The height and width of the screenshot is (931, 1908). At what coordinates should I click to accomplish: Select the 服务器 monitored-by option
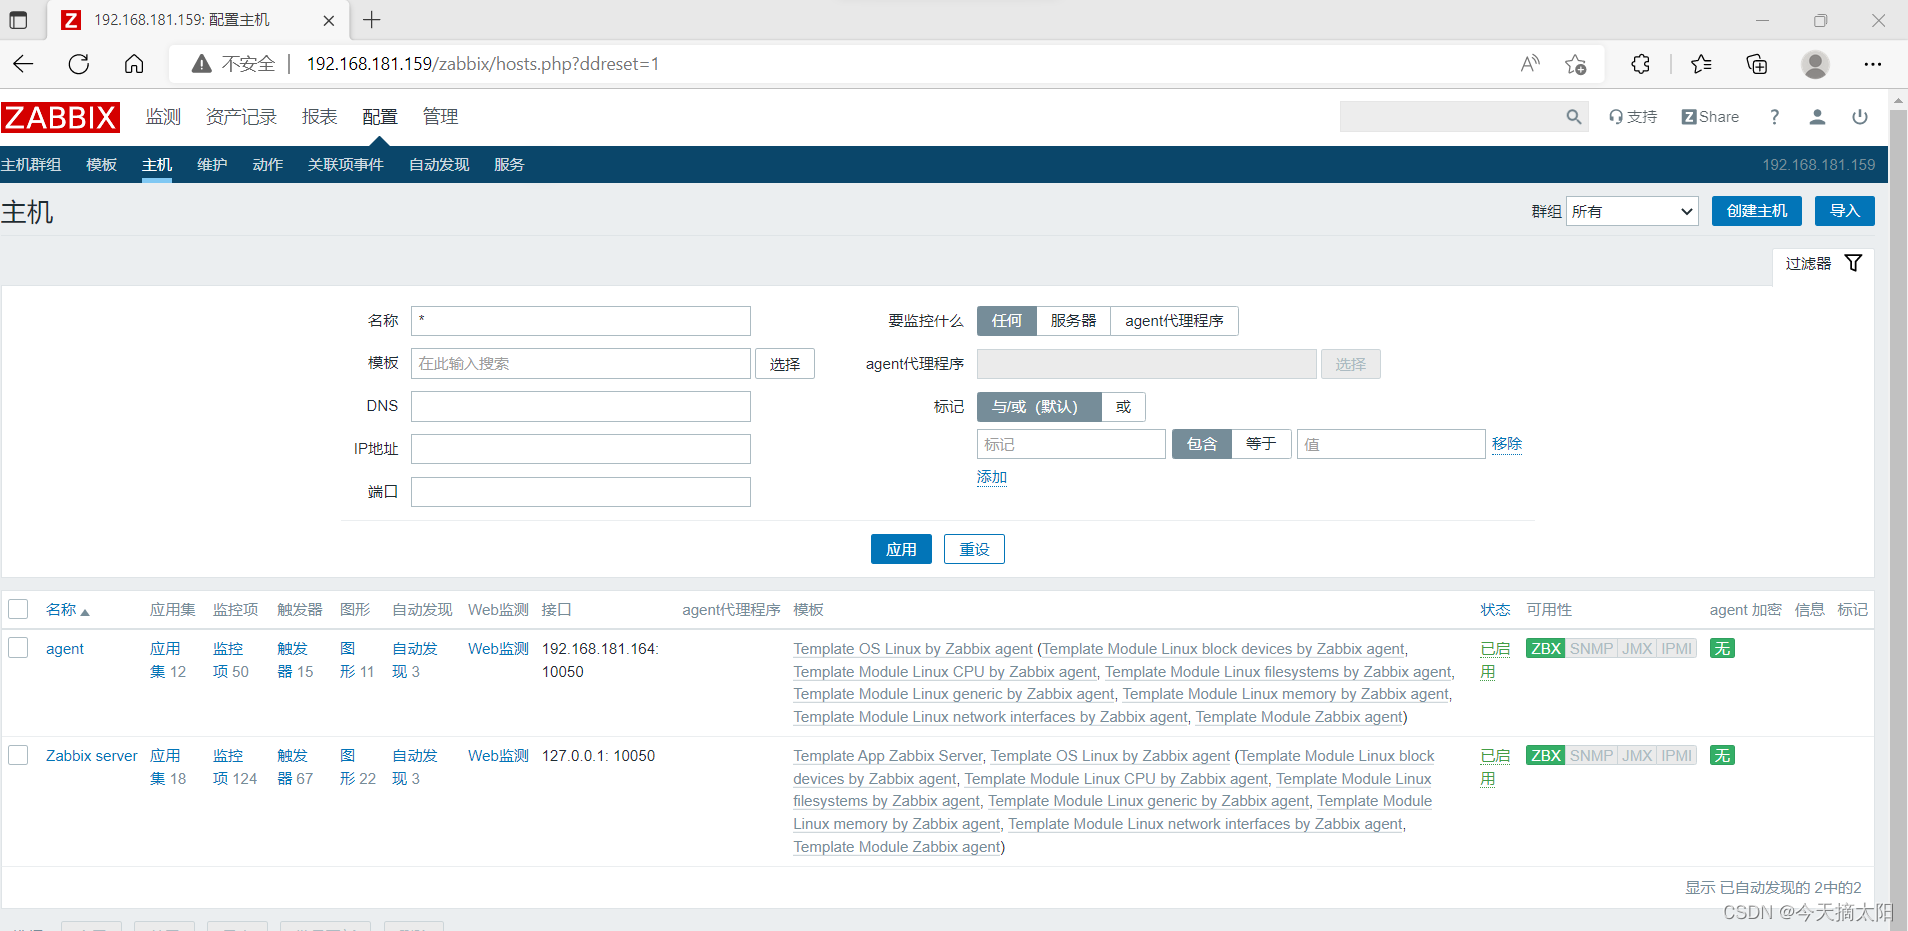pos(1073,320)
